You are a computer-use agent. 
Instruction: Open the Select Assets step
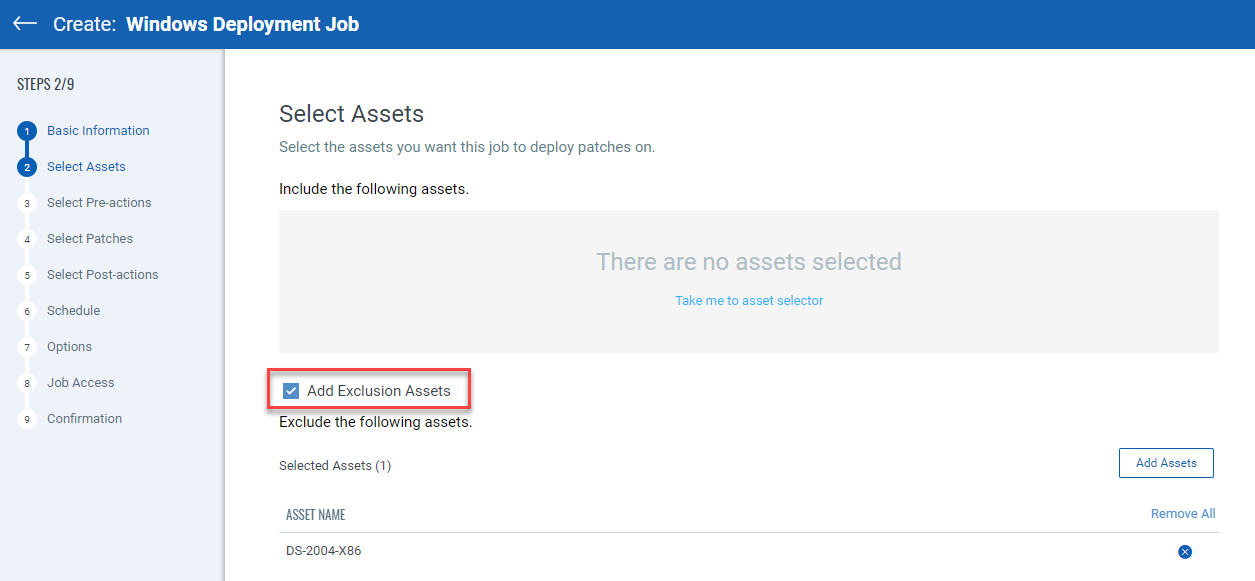(x=86, y=167)
